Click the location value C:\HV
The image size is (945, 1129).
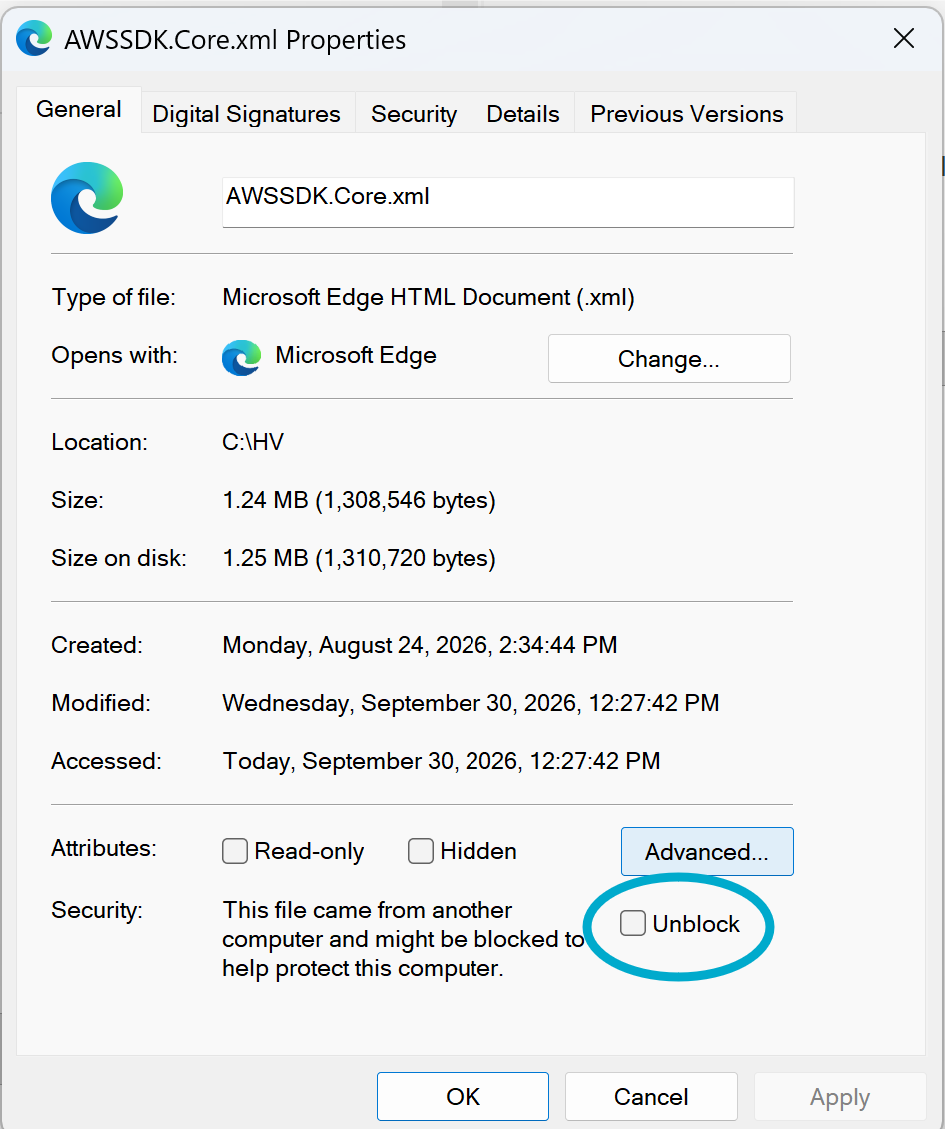[253, 442]
